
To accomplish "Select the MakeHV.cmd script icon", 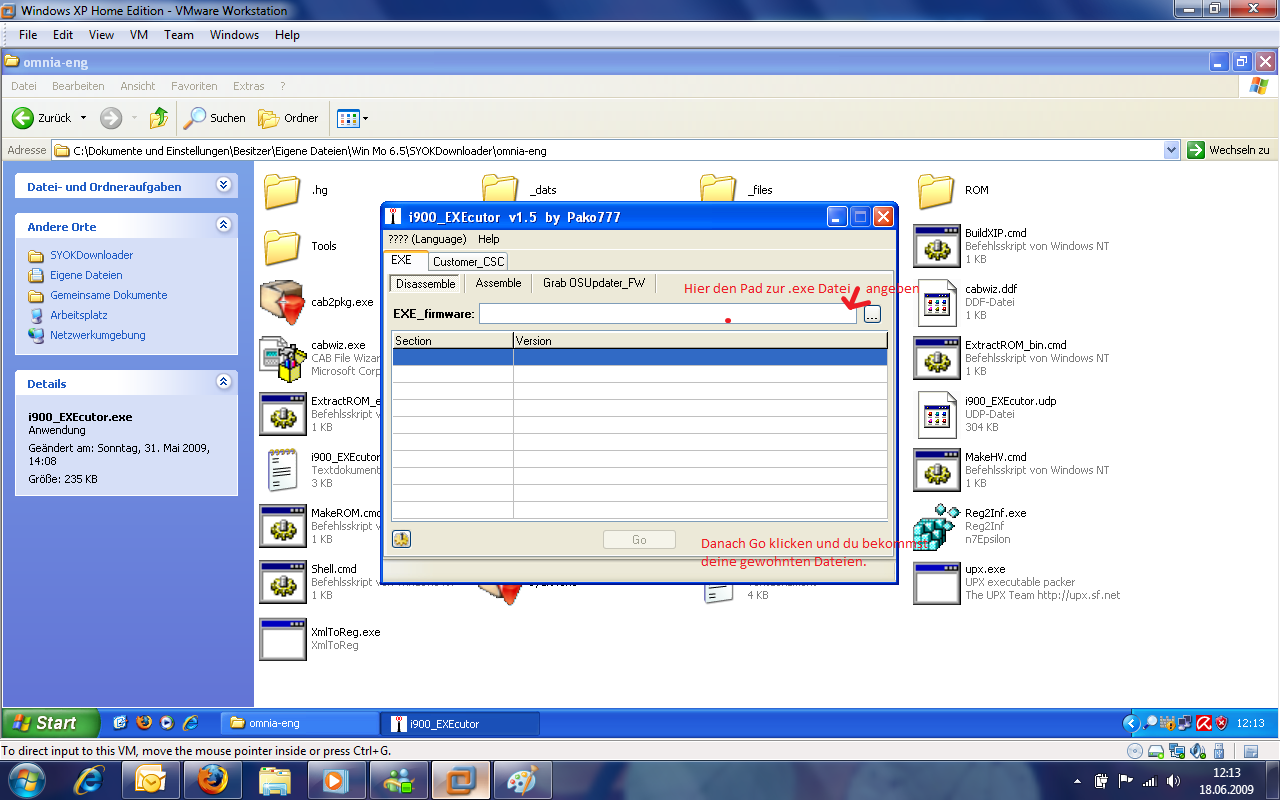I will point(936,470).
